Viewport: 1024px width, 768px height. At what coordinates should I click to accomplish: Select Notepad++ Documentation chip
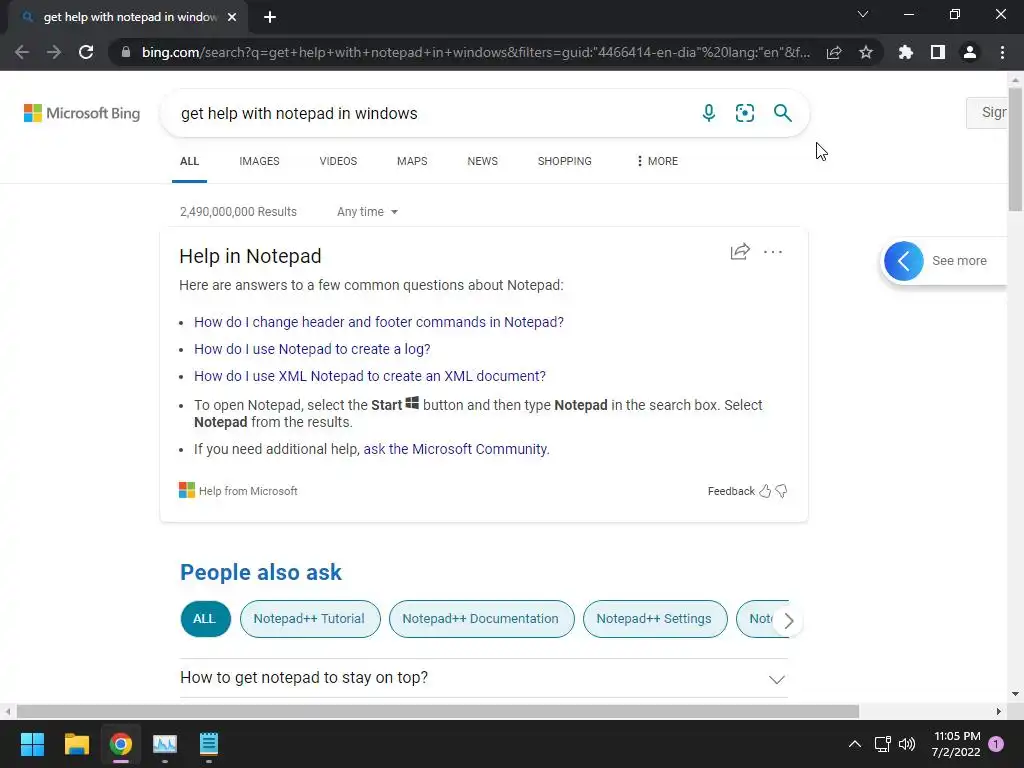point(481,619)
